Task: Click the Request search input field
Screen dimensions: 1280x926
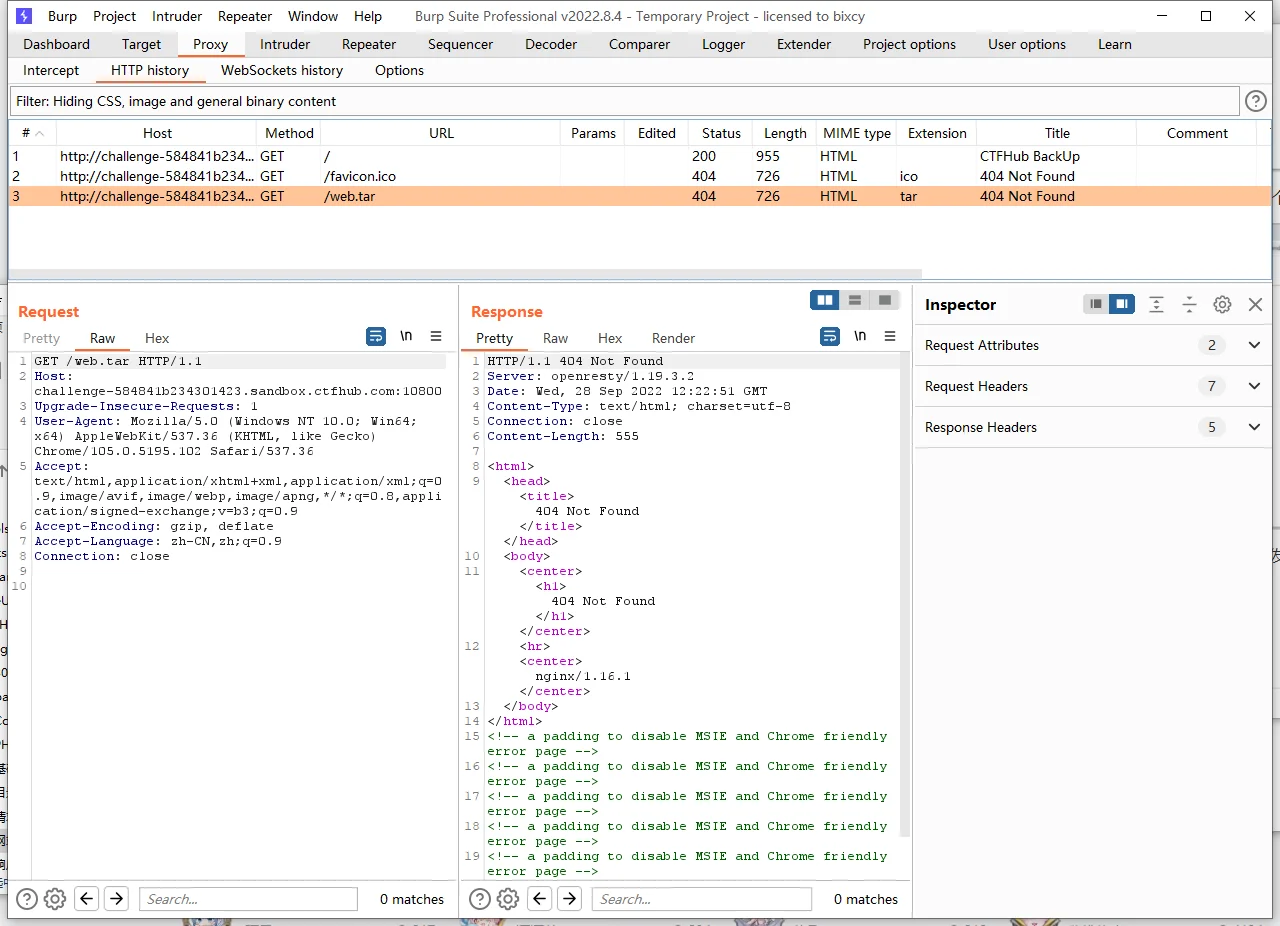Action: (248, 899)
